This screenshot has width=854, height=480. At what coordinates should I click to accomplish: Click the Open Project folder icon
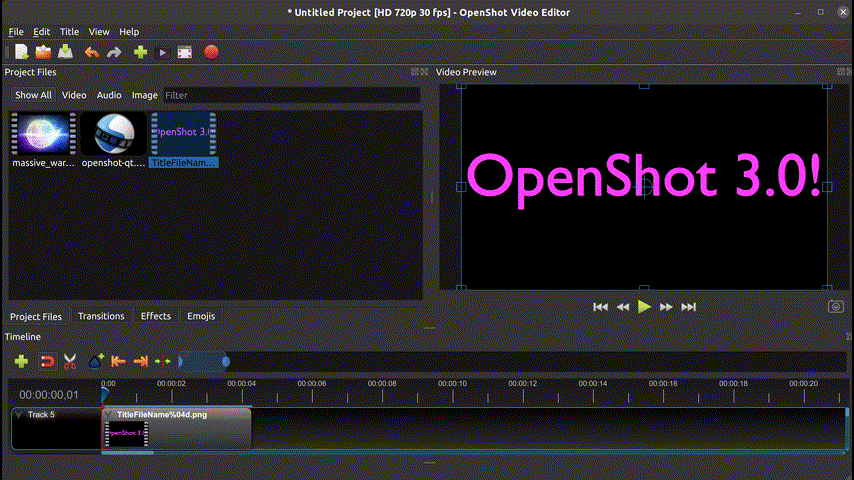(x=43, y=52)
